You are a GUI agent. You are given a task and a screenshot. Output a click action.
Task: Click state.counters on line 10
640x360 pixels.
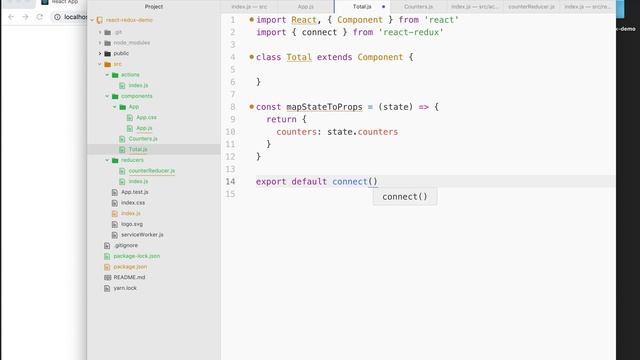click(362, 132)
